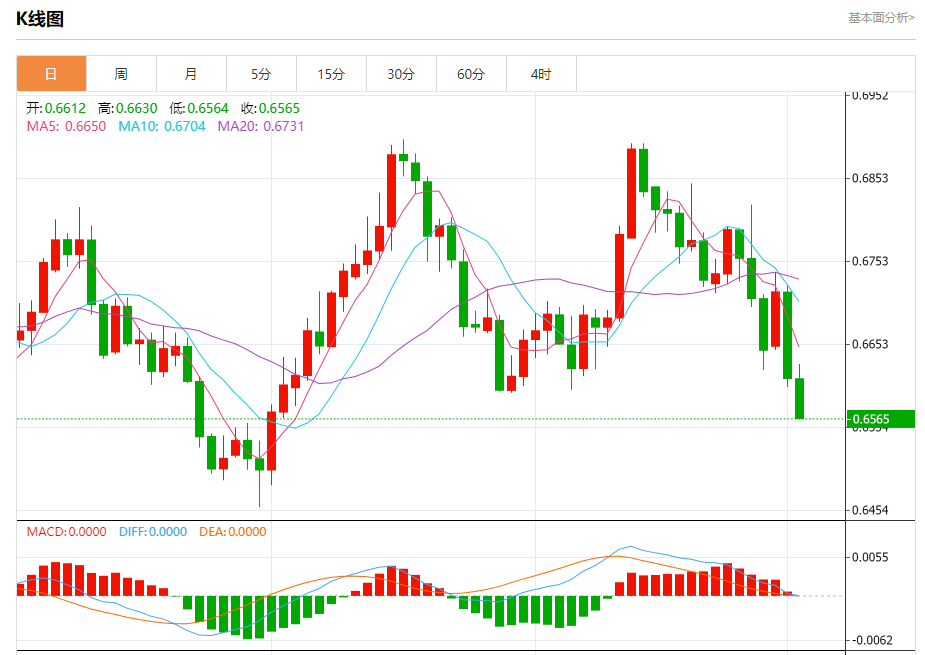The height and width of the screenshot is (655, 925).
Task: Click the MACD value label
Action: pyautogui.click(x=67, y=532)
